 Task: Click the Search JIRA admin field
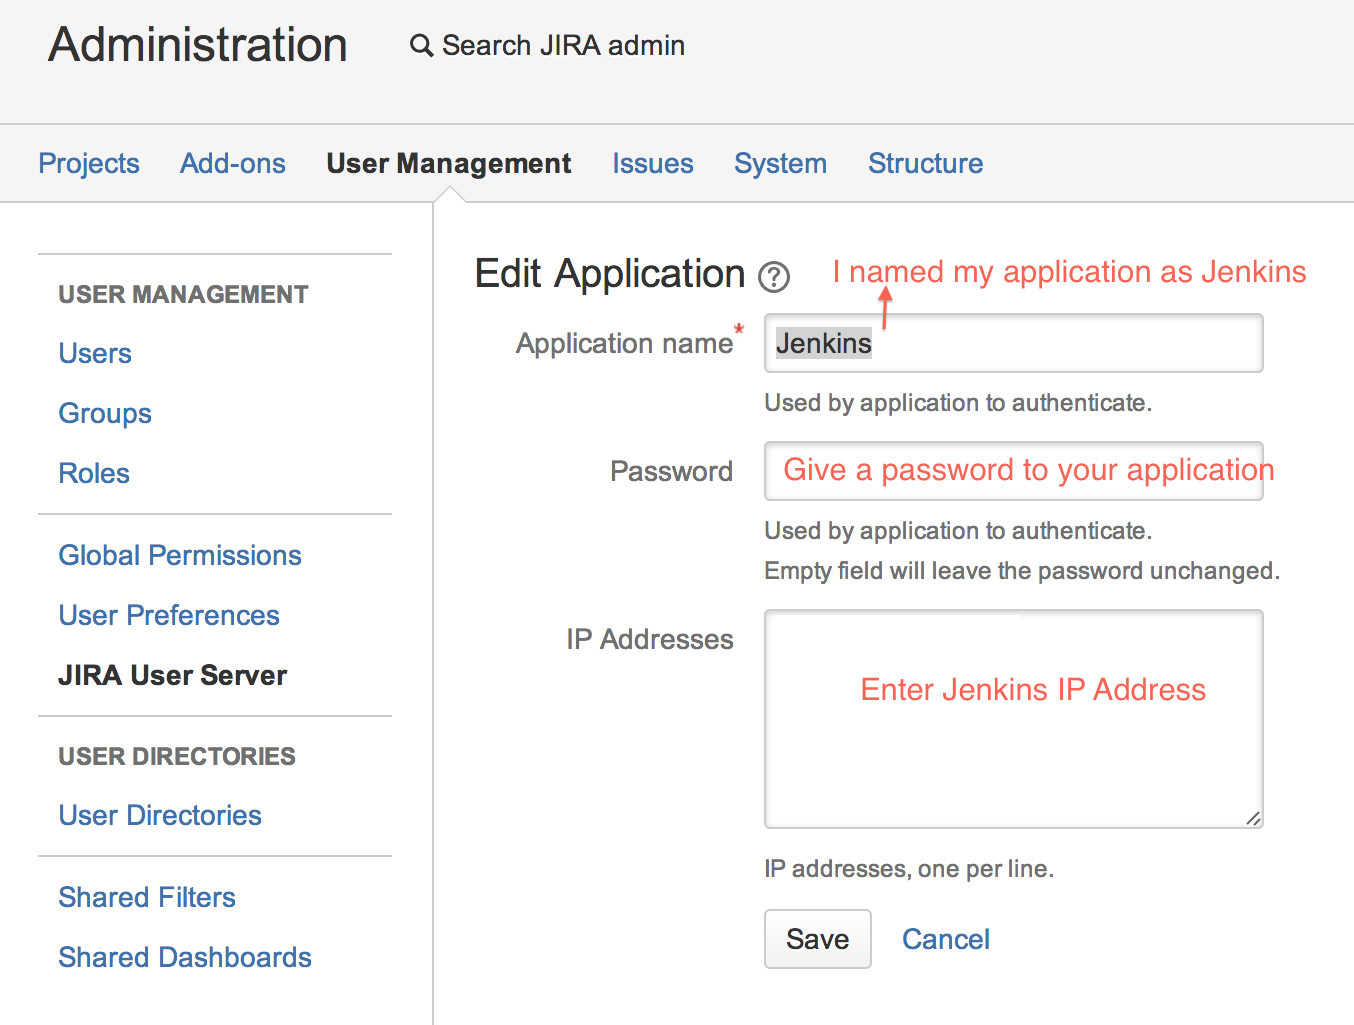click(x=563, y=46)
